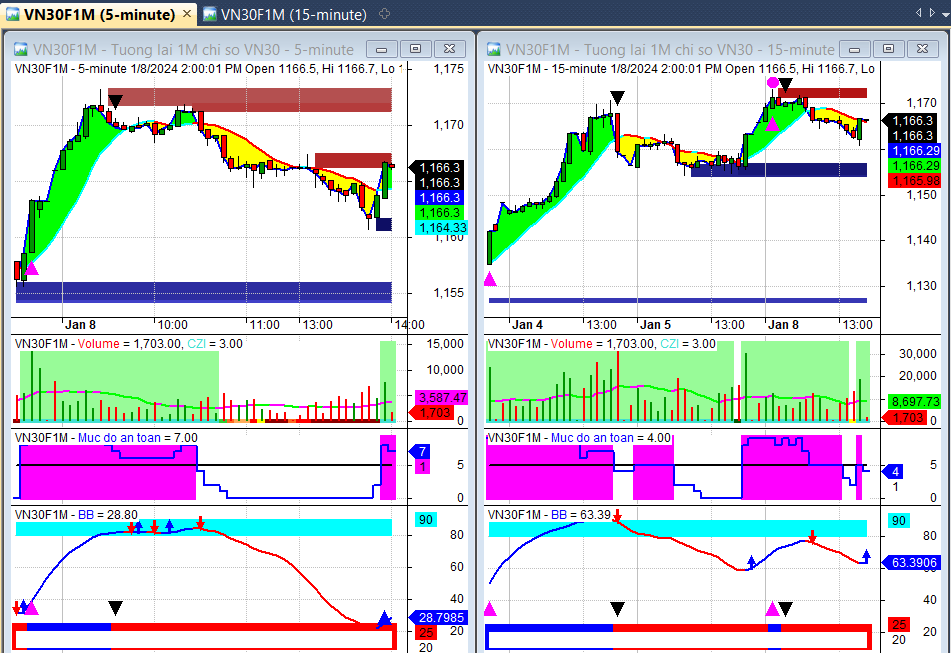Click the 15-minute window title text
The height and width of the screenshot is (653, 951).
coord(670,49)
